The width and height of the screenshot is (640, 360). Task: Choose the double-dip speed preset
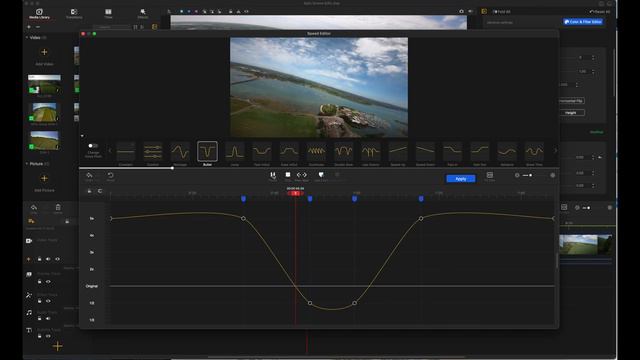pyautogui.click(x=344, y=152)
